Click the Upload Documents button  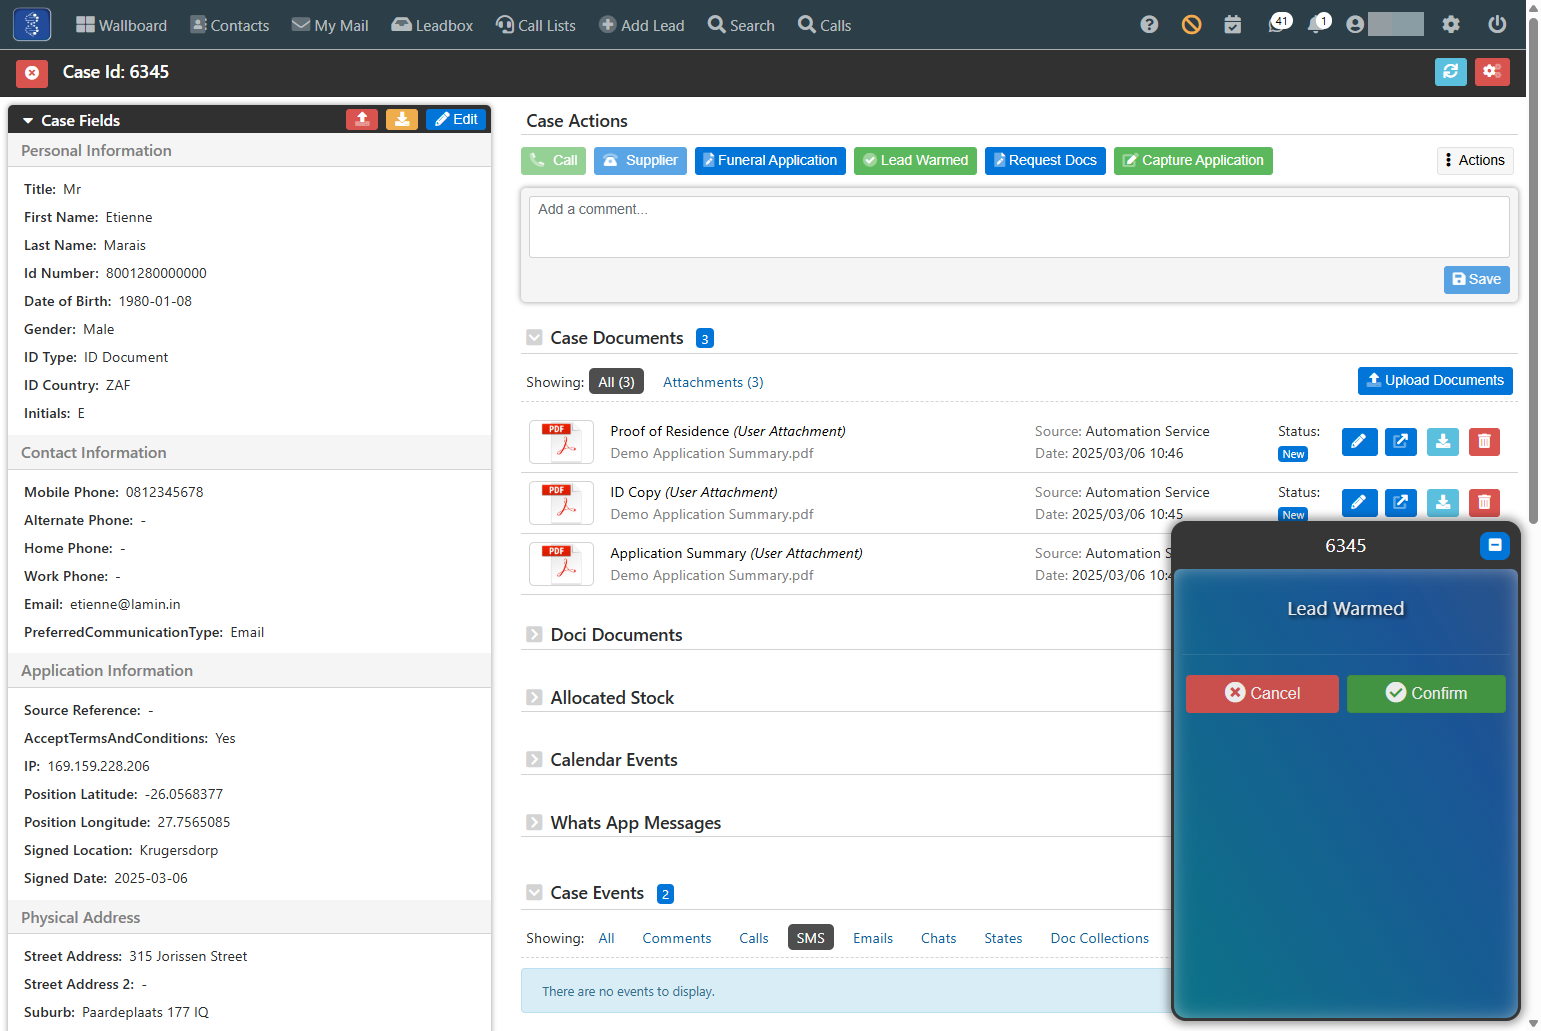tap(1435, 381)
